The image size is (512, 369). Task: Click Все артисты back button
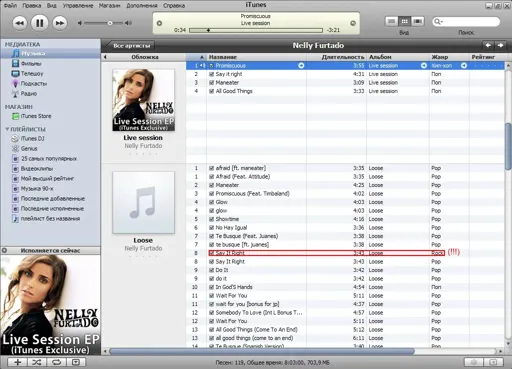point(130,45)
